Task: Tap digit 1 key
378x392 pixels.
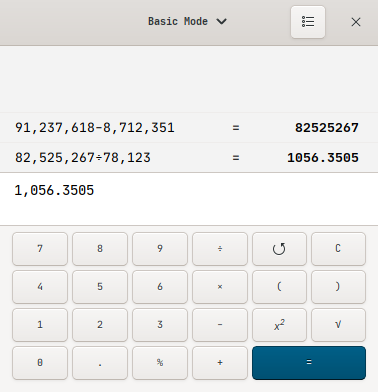Action: tap(40, 325)
